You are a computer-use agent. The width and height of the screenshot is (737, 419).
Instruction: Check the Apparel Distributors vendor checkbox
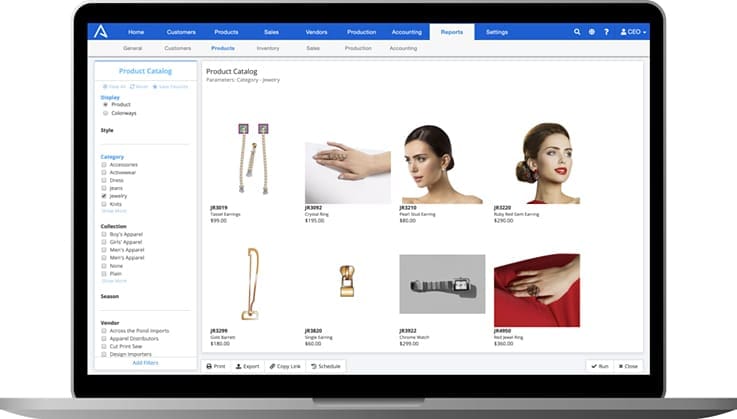[x=104, y=339]
